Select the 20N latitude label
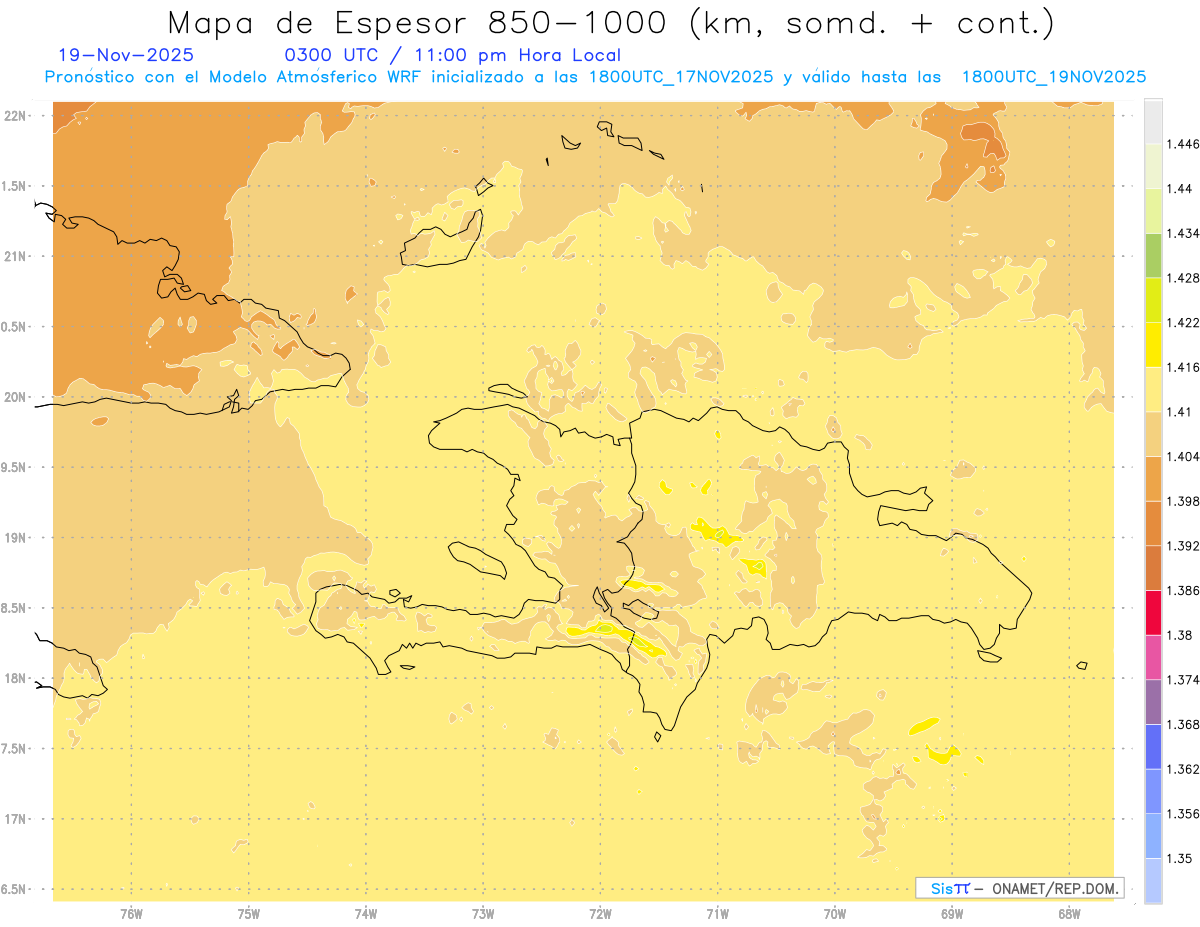Screen dimensions: 1200x927 click(x=16, y=397)
